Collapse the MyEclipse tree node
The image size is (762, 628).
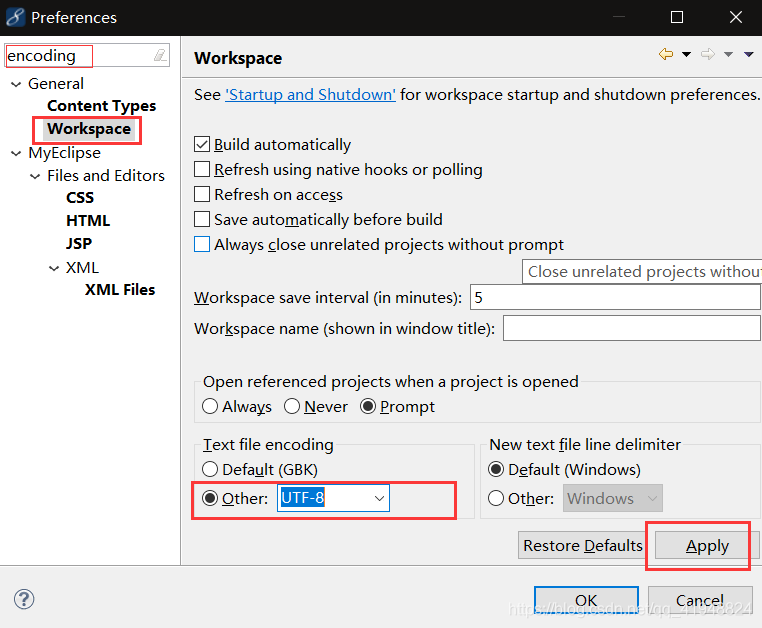pos(16,153)
